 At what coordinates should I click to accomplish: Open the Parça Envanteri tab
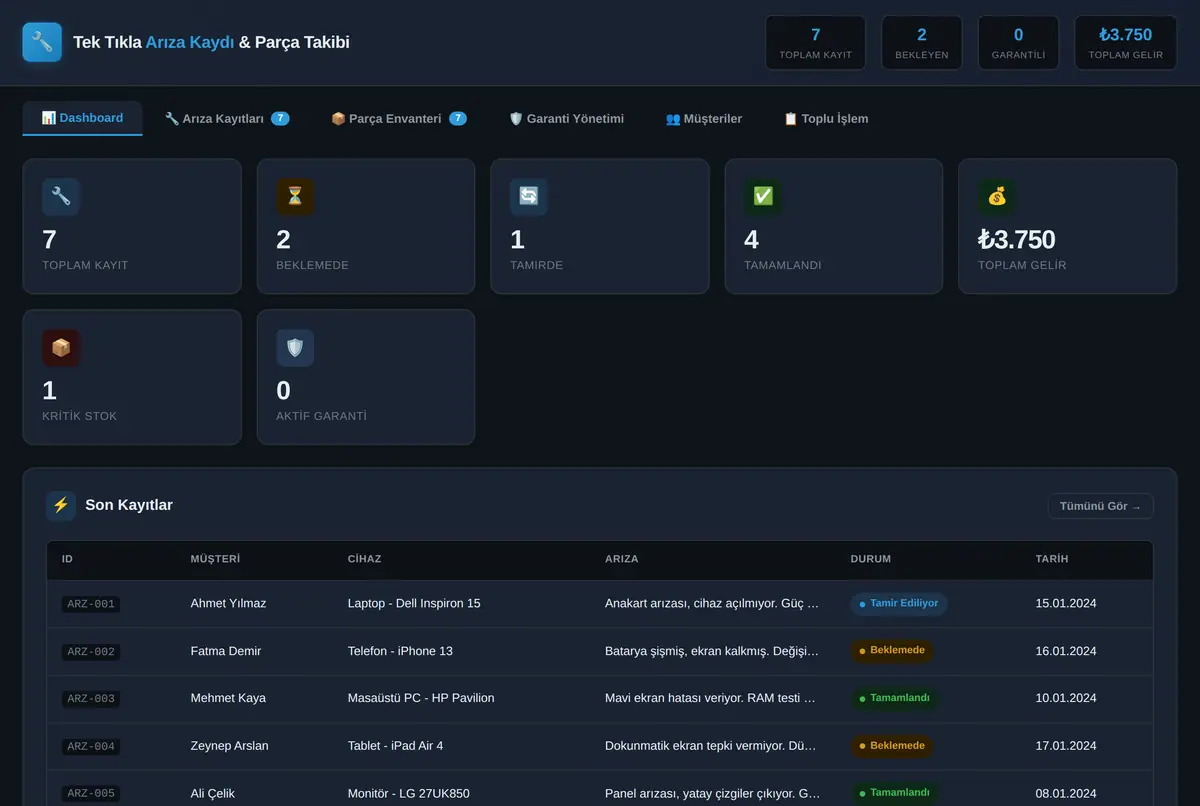coord(398,118)
